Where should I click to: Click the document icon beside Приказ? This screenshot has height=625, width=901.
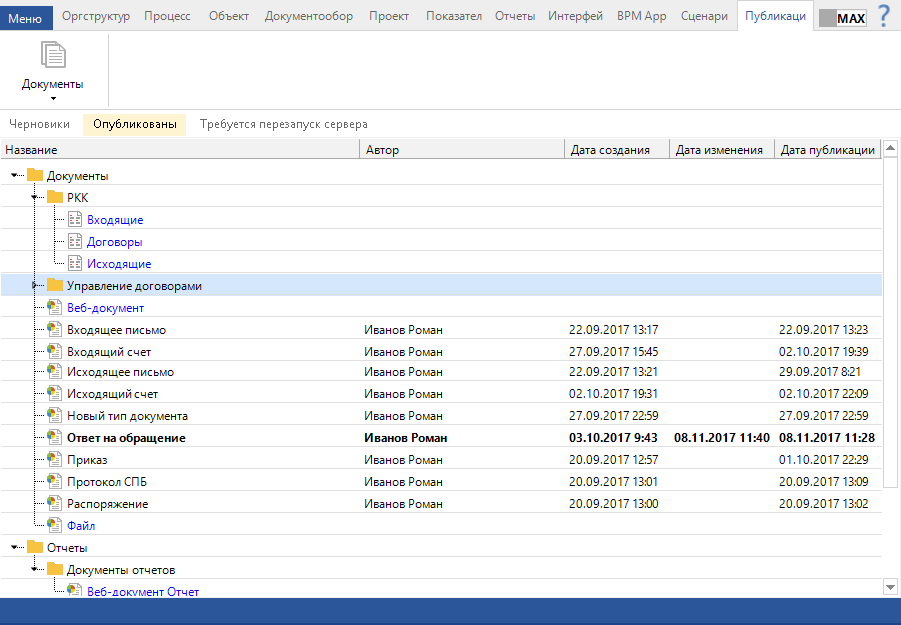(55, 460)
